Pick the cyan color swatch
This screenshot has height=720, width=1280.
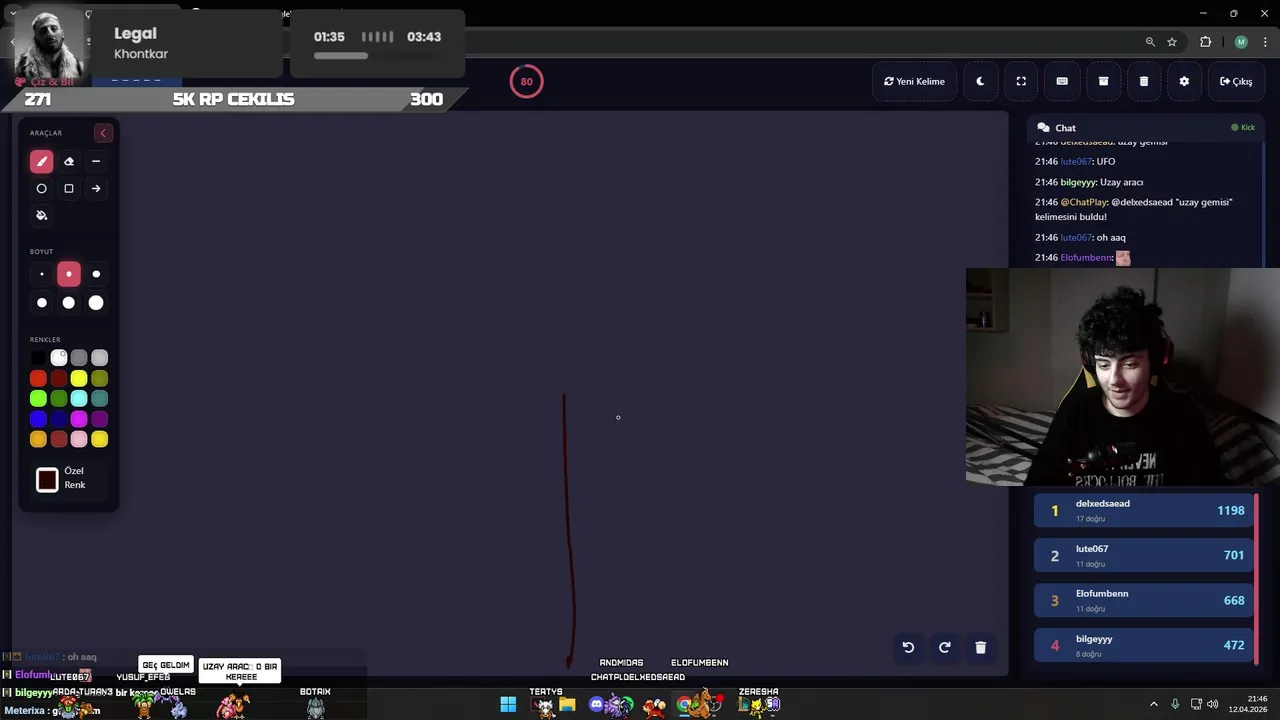79,399
